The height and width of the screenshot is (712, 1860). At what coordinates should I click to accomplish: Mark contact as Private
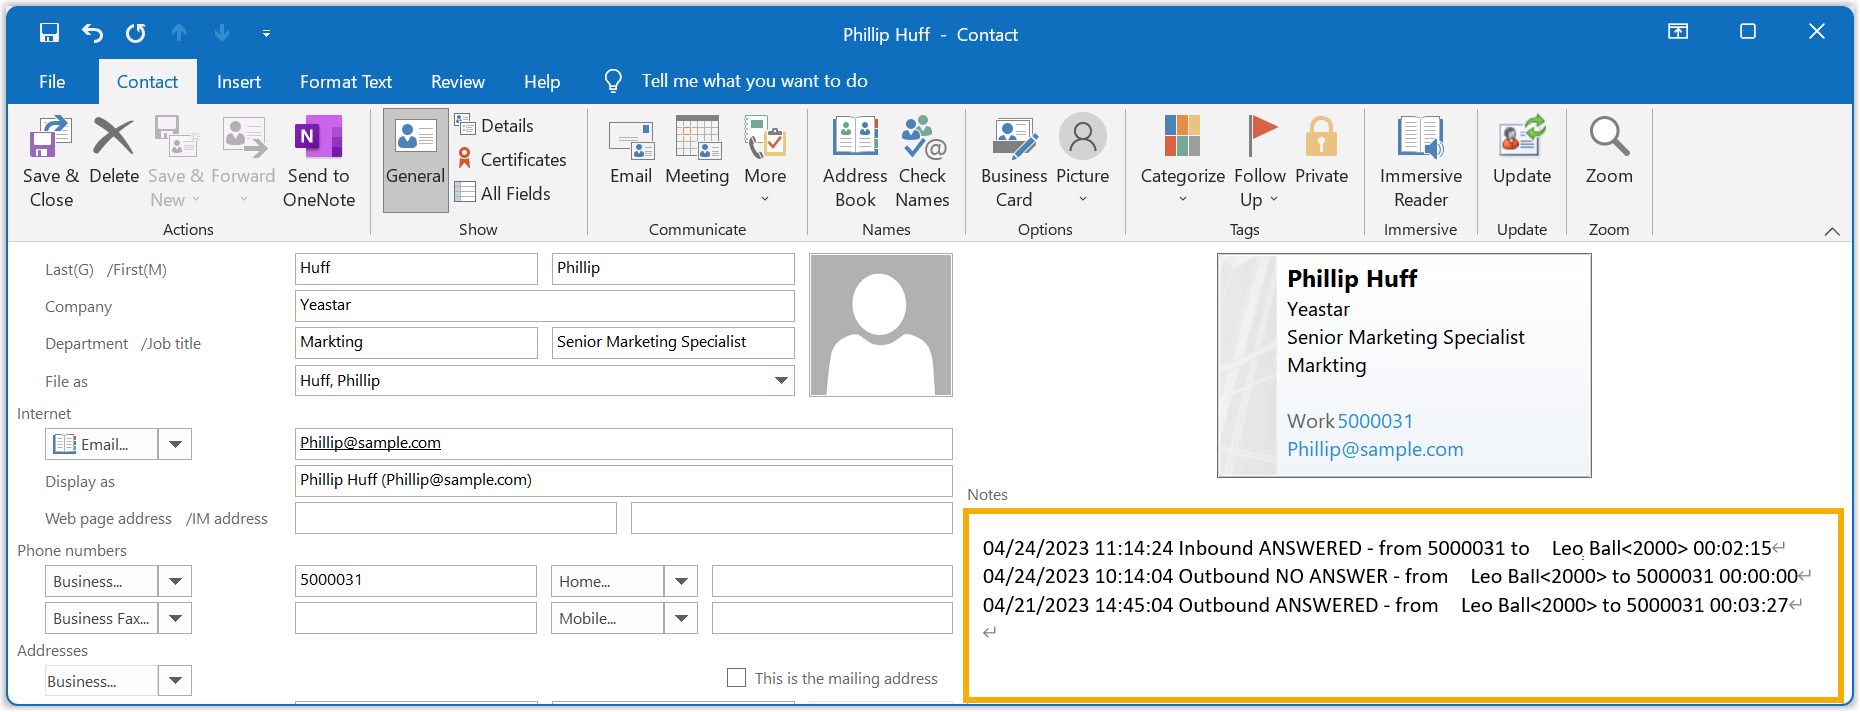coord(1321,150)
